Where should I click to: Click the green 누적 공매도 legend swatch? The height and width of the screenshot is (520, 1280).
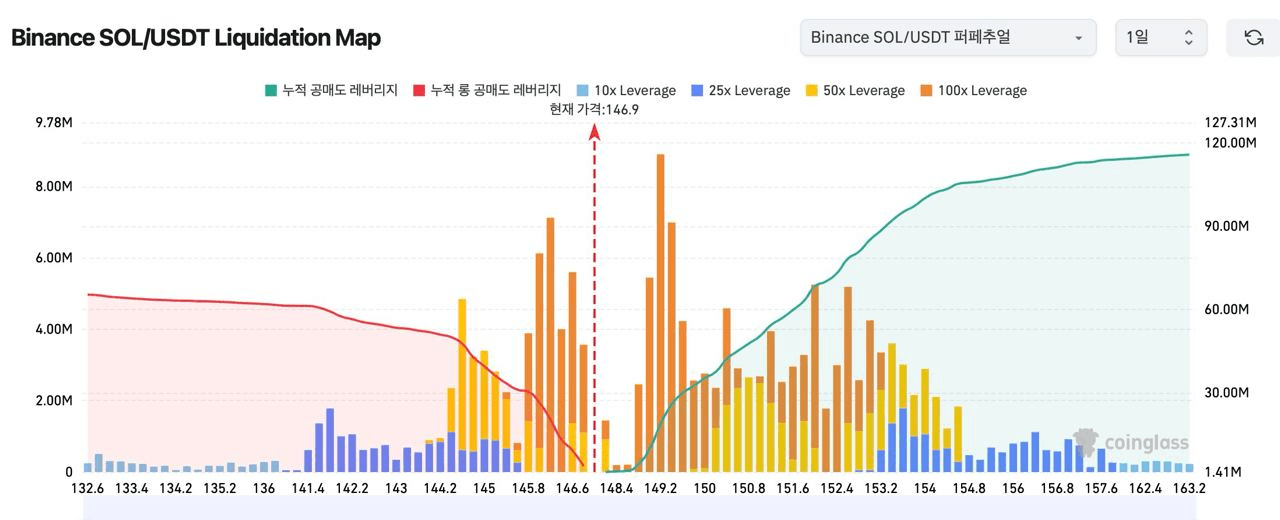270,90
